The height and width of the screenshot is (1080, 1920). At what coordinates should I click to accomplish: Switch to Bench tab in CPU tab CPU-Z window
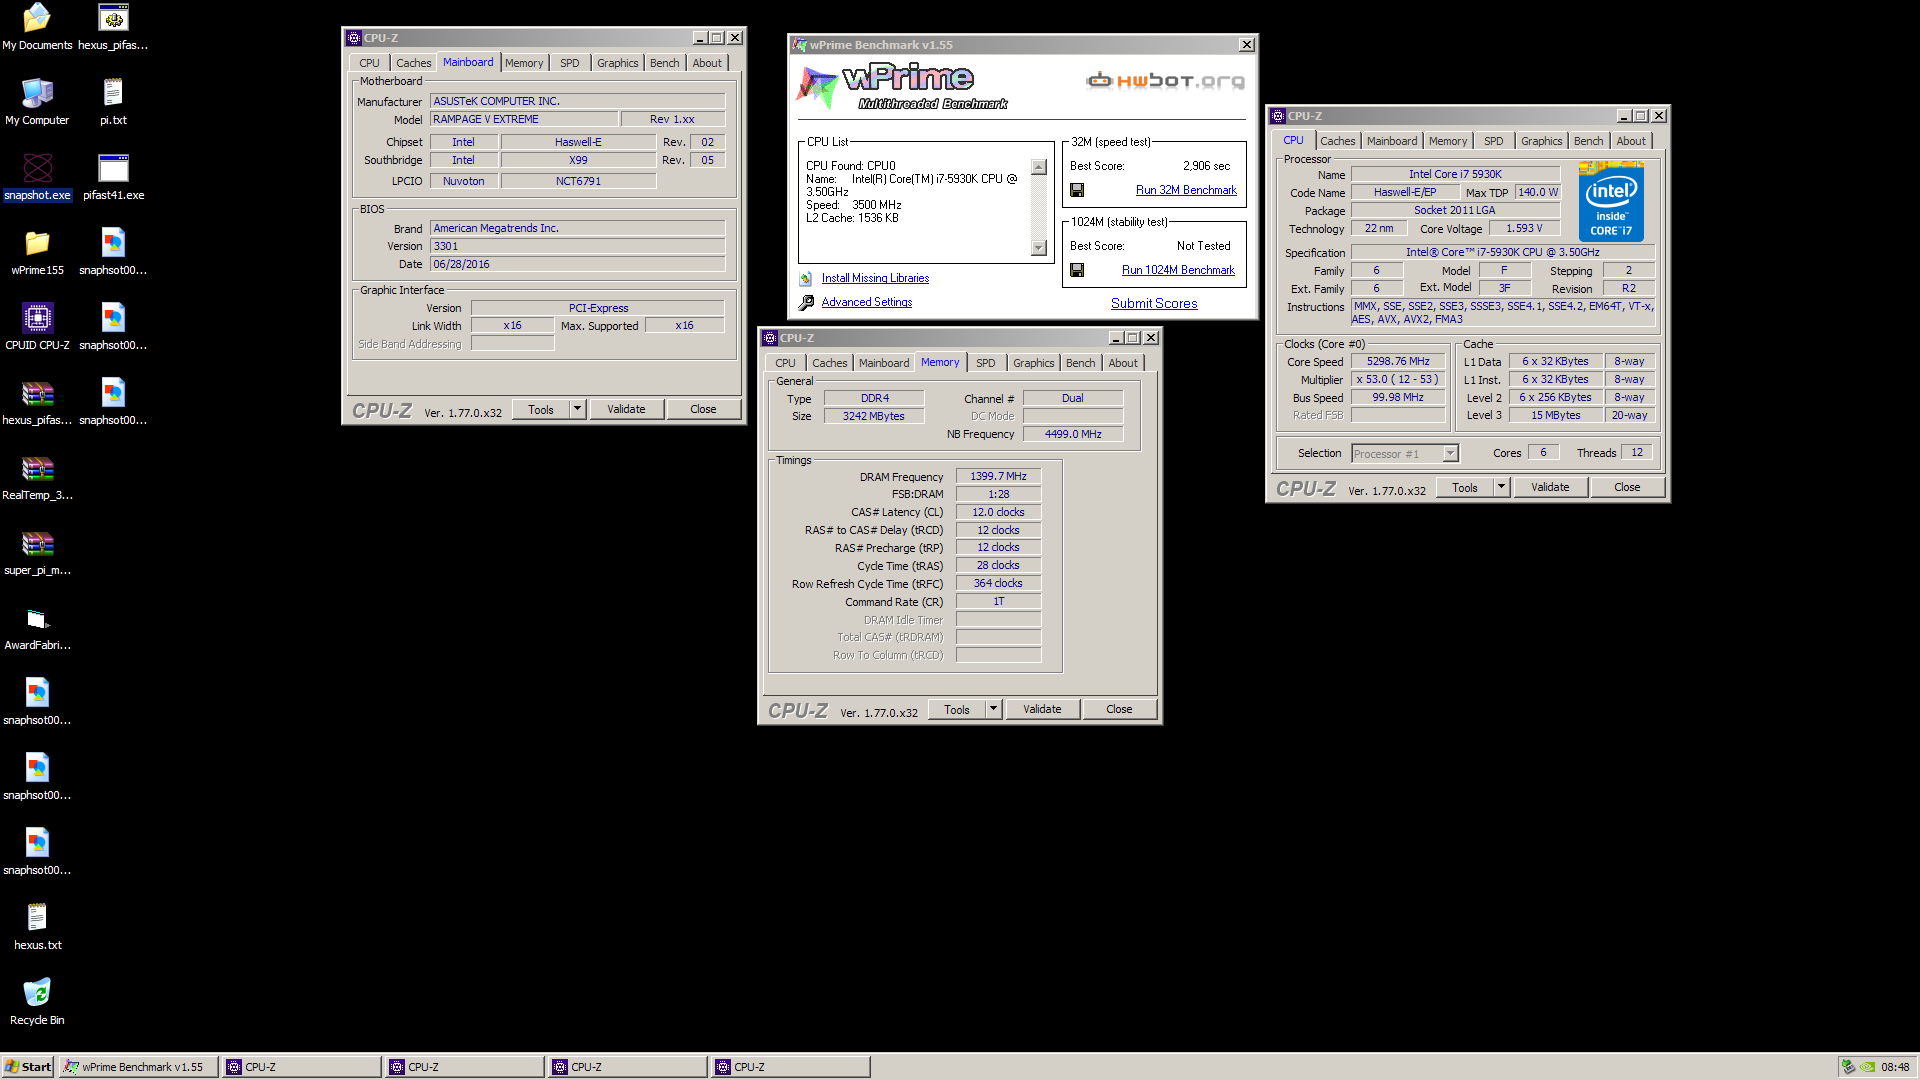[1588, 141]
